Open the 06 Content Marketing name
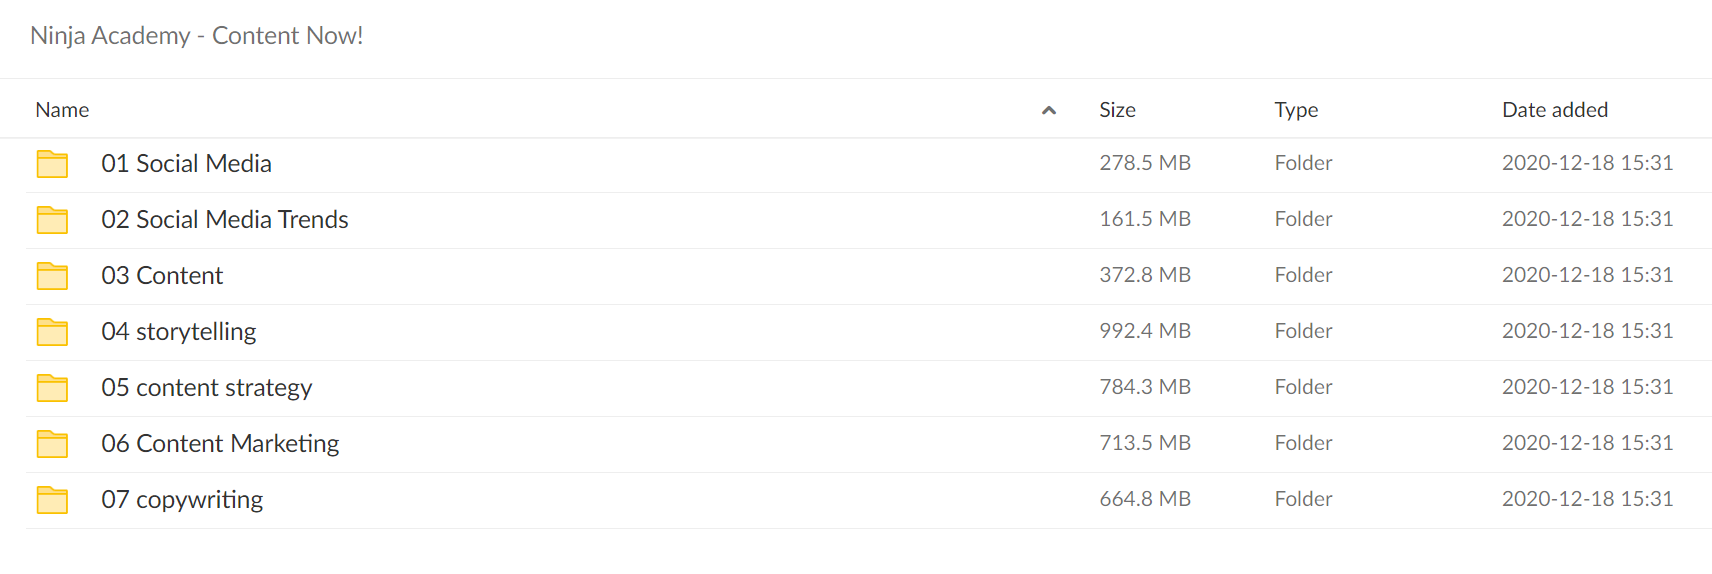This screenshot has width=1712, height=574. [x=220, y=444]
